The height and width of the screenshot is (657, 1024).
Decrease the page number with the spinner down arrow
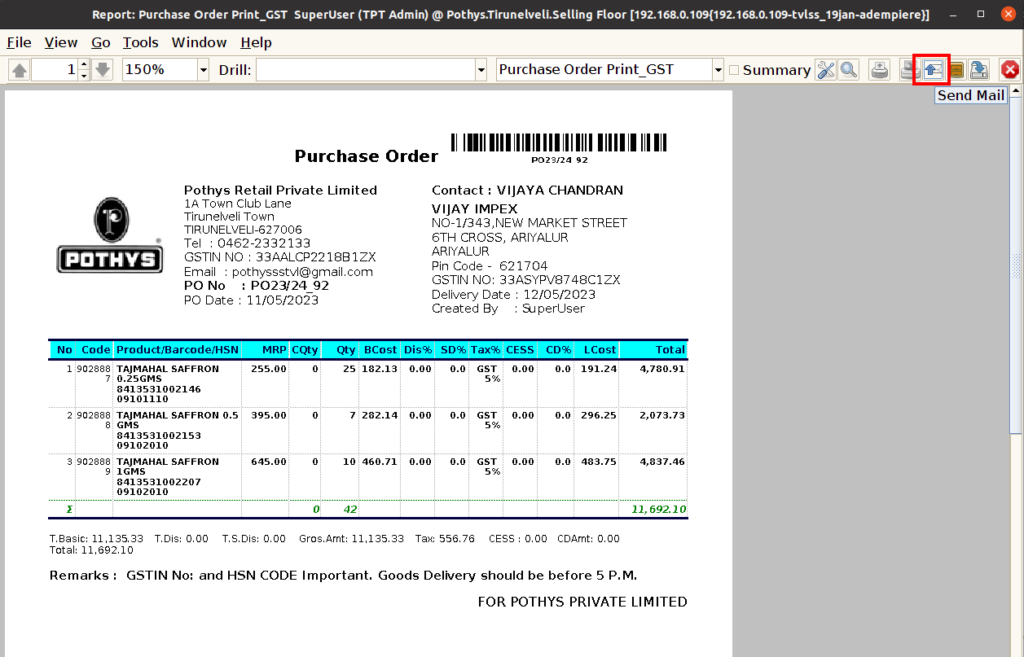coord(84,76)
